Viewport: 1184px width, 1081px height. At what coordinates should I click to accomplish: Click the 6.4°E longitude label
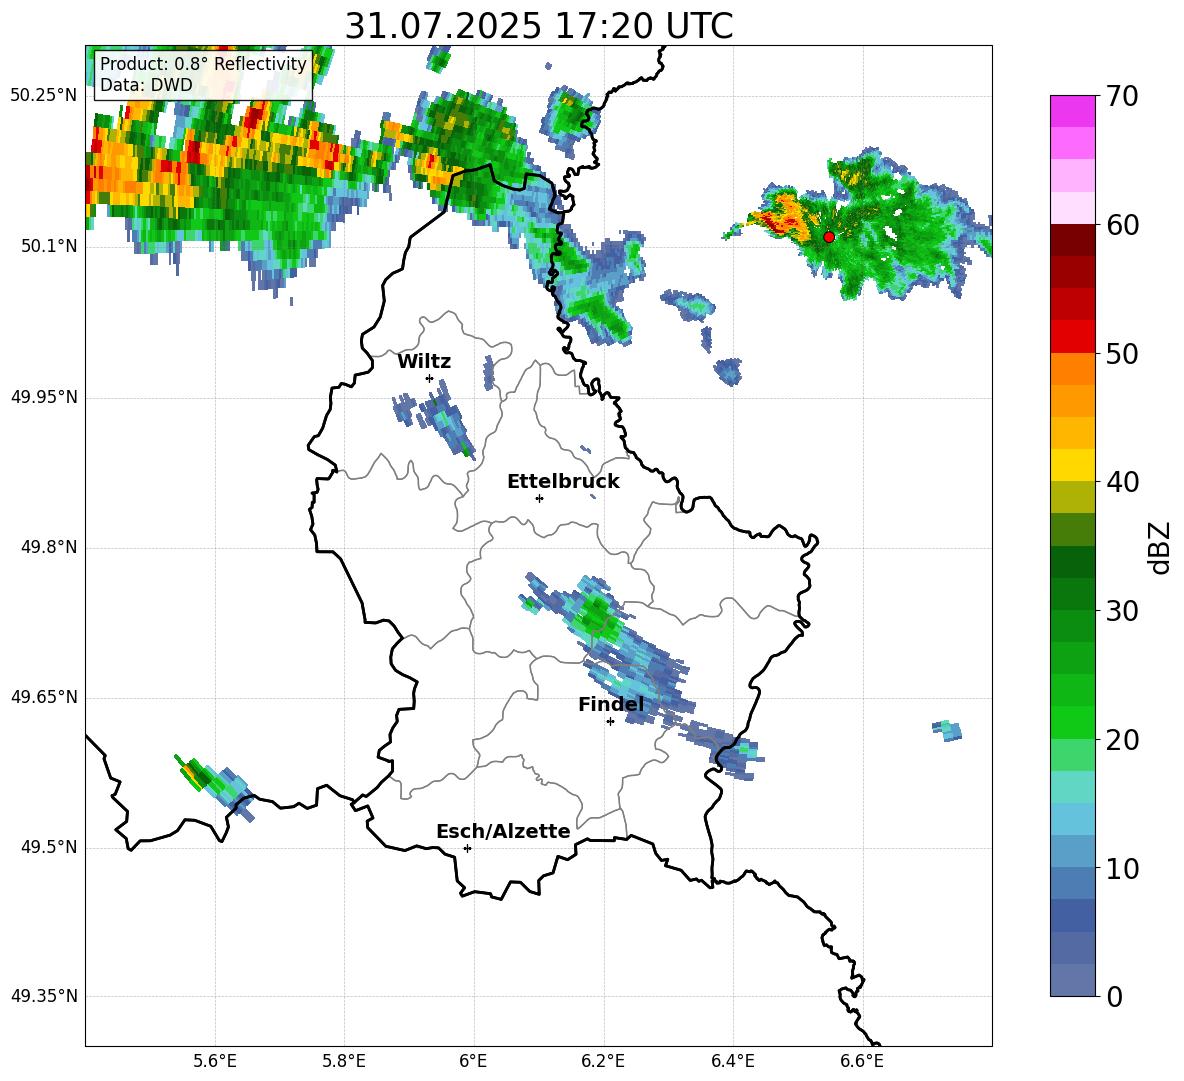coord(732,1061)
